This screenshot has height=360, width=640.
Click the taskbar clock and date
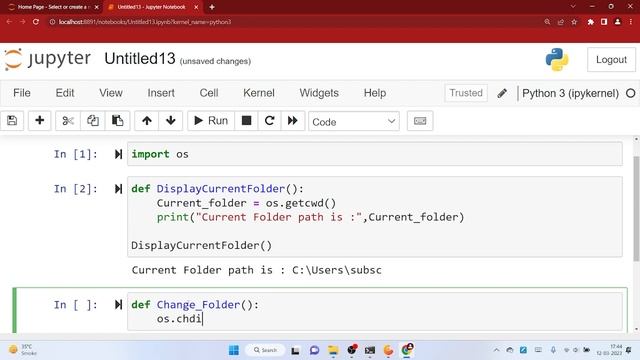pyautogui.click(x=609, y=350)
